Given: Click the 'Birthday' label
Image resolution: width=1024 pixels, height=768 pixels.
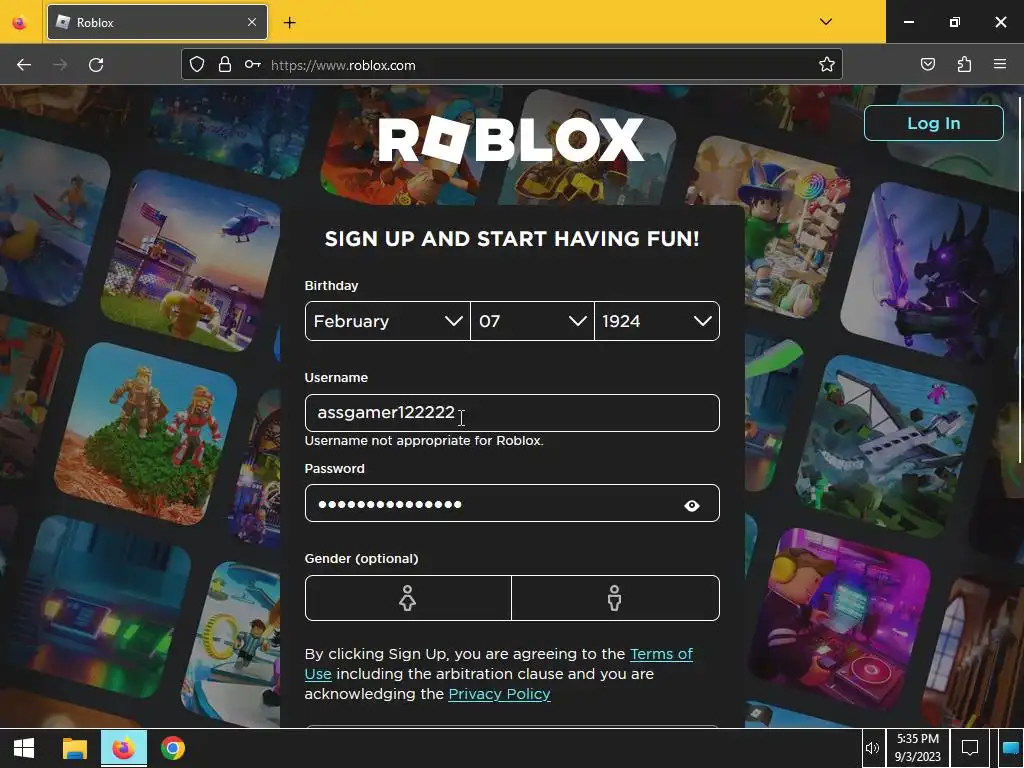Looking at the screenshot, I should 331,285.
